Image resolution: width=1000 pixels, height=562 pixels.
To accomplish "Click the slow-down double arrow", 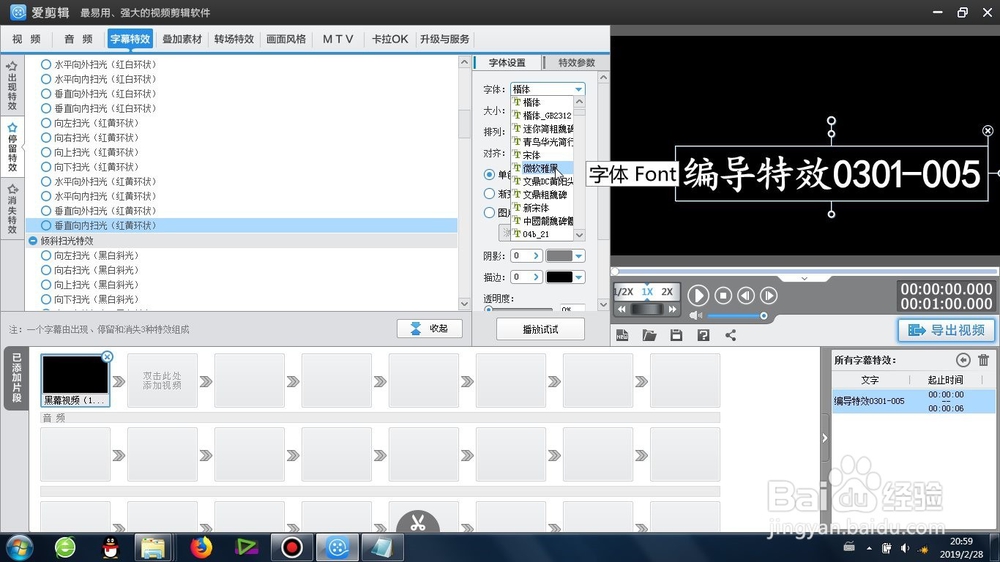I will (x=622, y=309).
